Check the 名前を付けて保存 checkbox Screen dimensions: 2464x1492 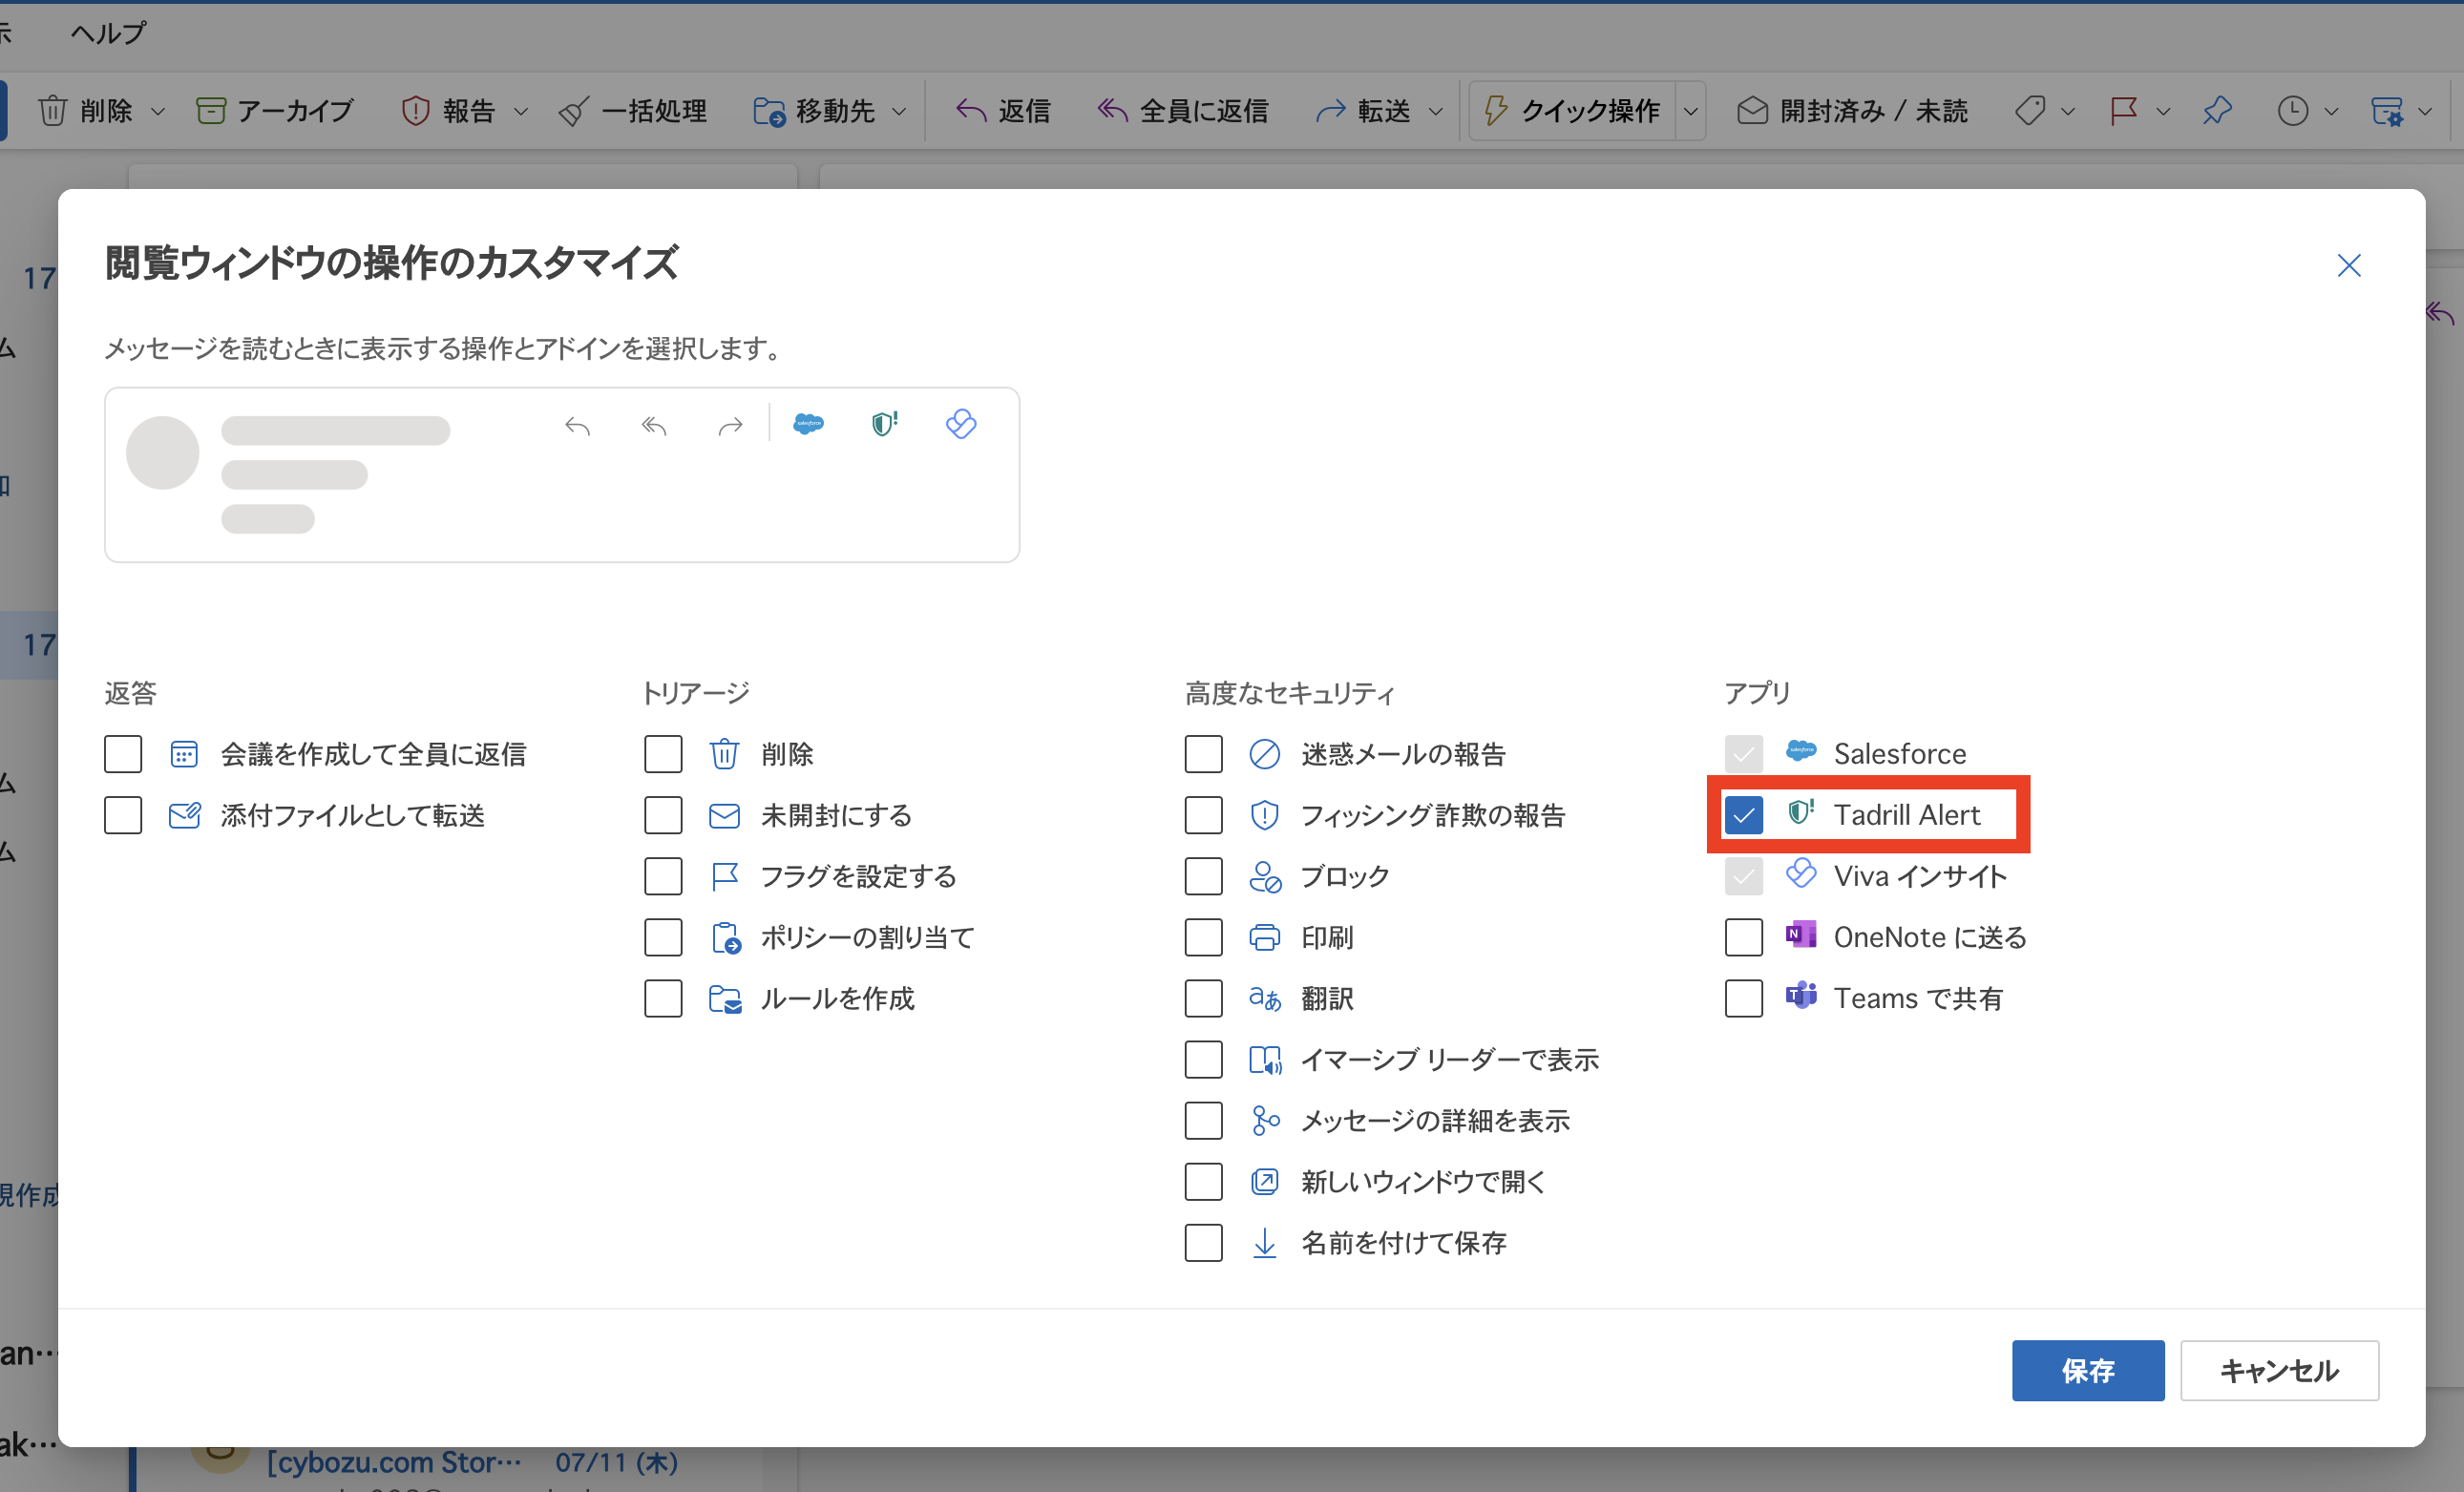[1203, 1242]
